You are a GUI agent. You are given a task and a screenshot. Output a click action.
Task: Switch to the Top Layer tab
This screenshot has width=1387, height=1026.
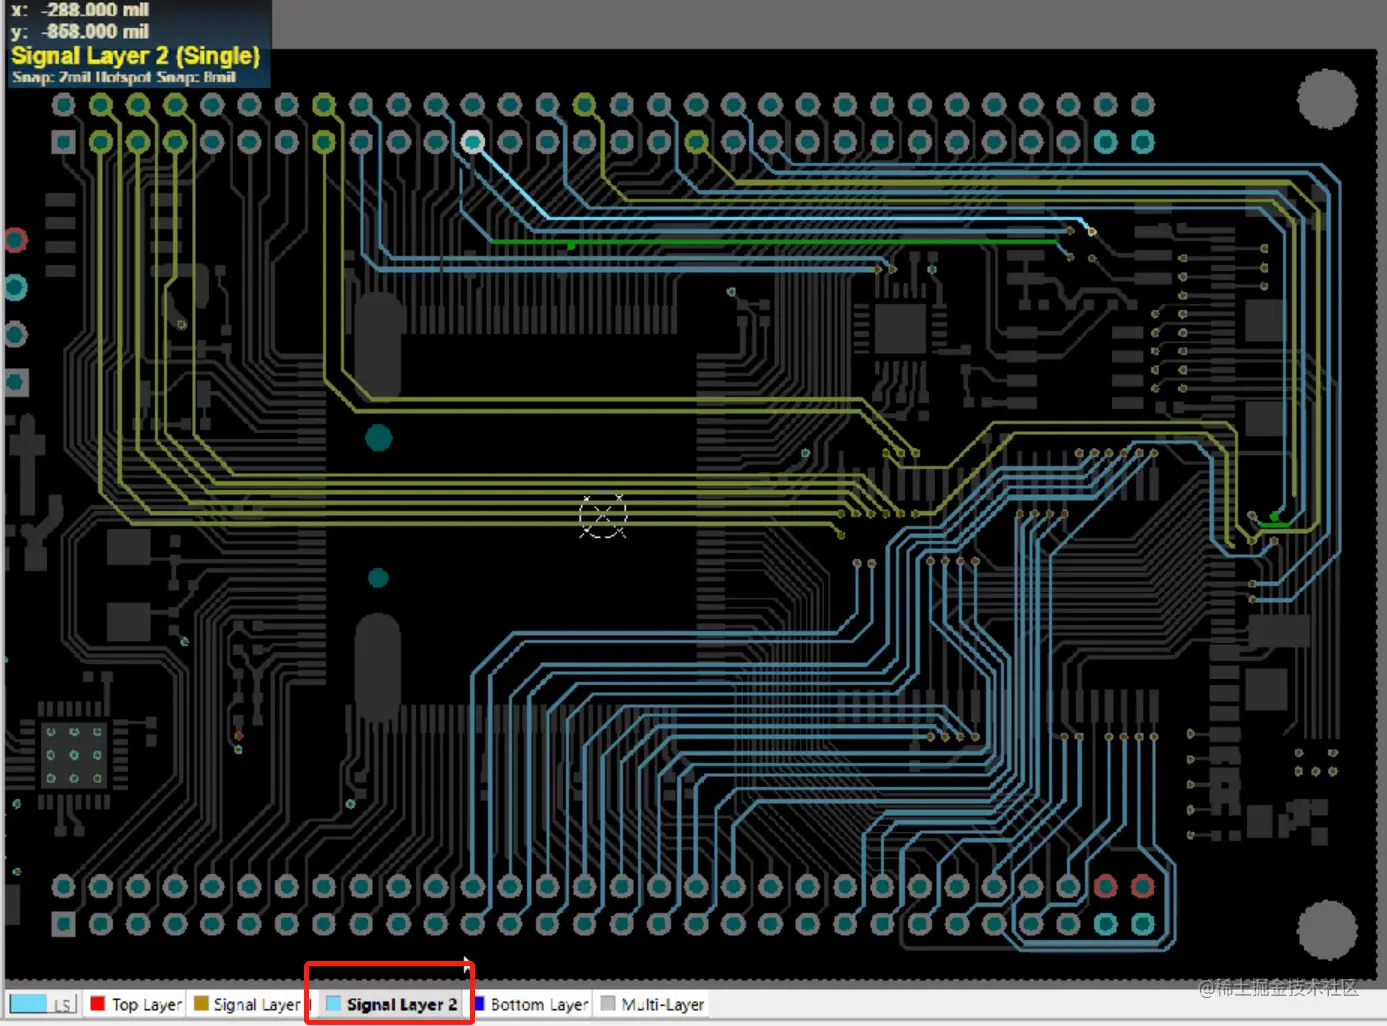[136, 1004]
